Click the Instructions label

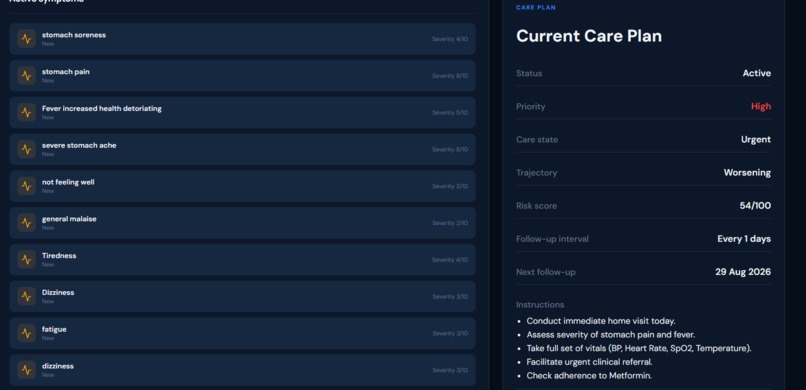pyautogui.click(x=540, y=305)
